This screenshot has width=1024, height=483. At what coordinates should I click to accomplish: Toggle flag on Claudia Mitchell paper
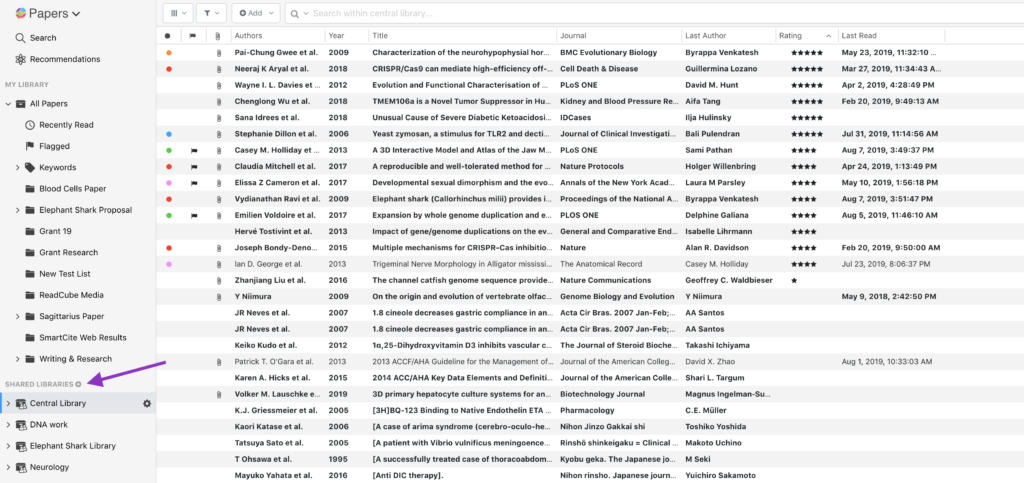tap(195, 166)
